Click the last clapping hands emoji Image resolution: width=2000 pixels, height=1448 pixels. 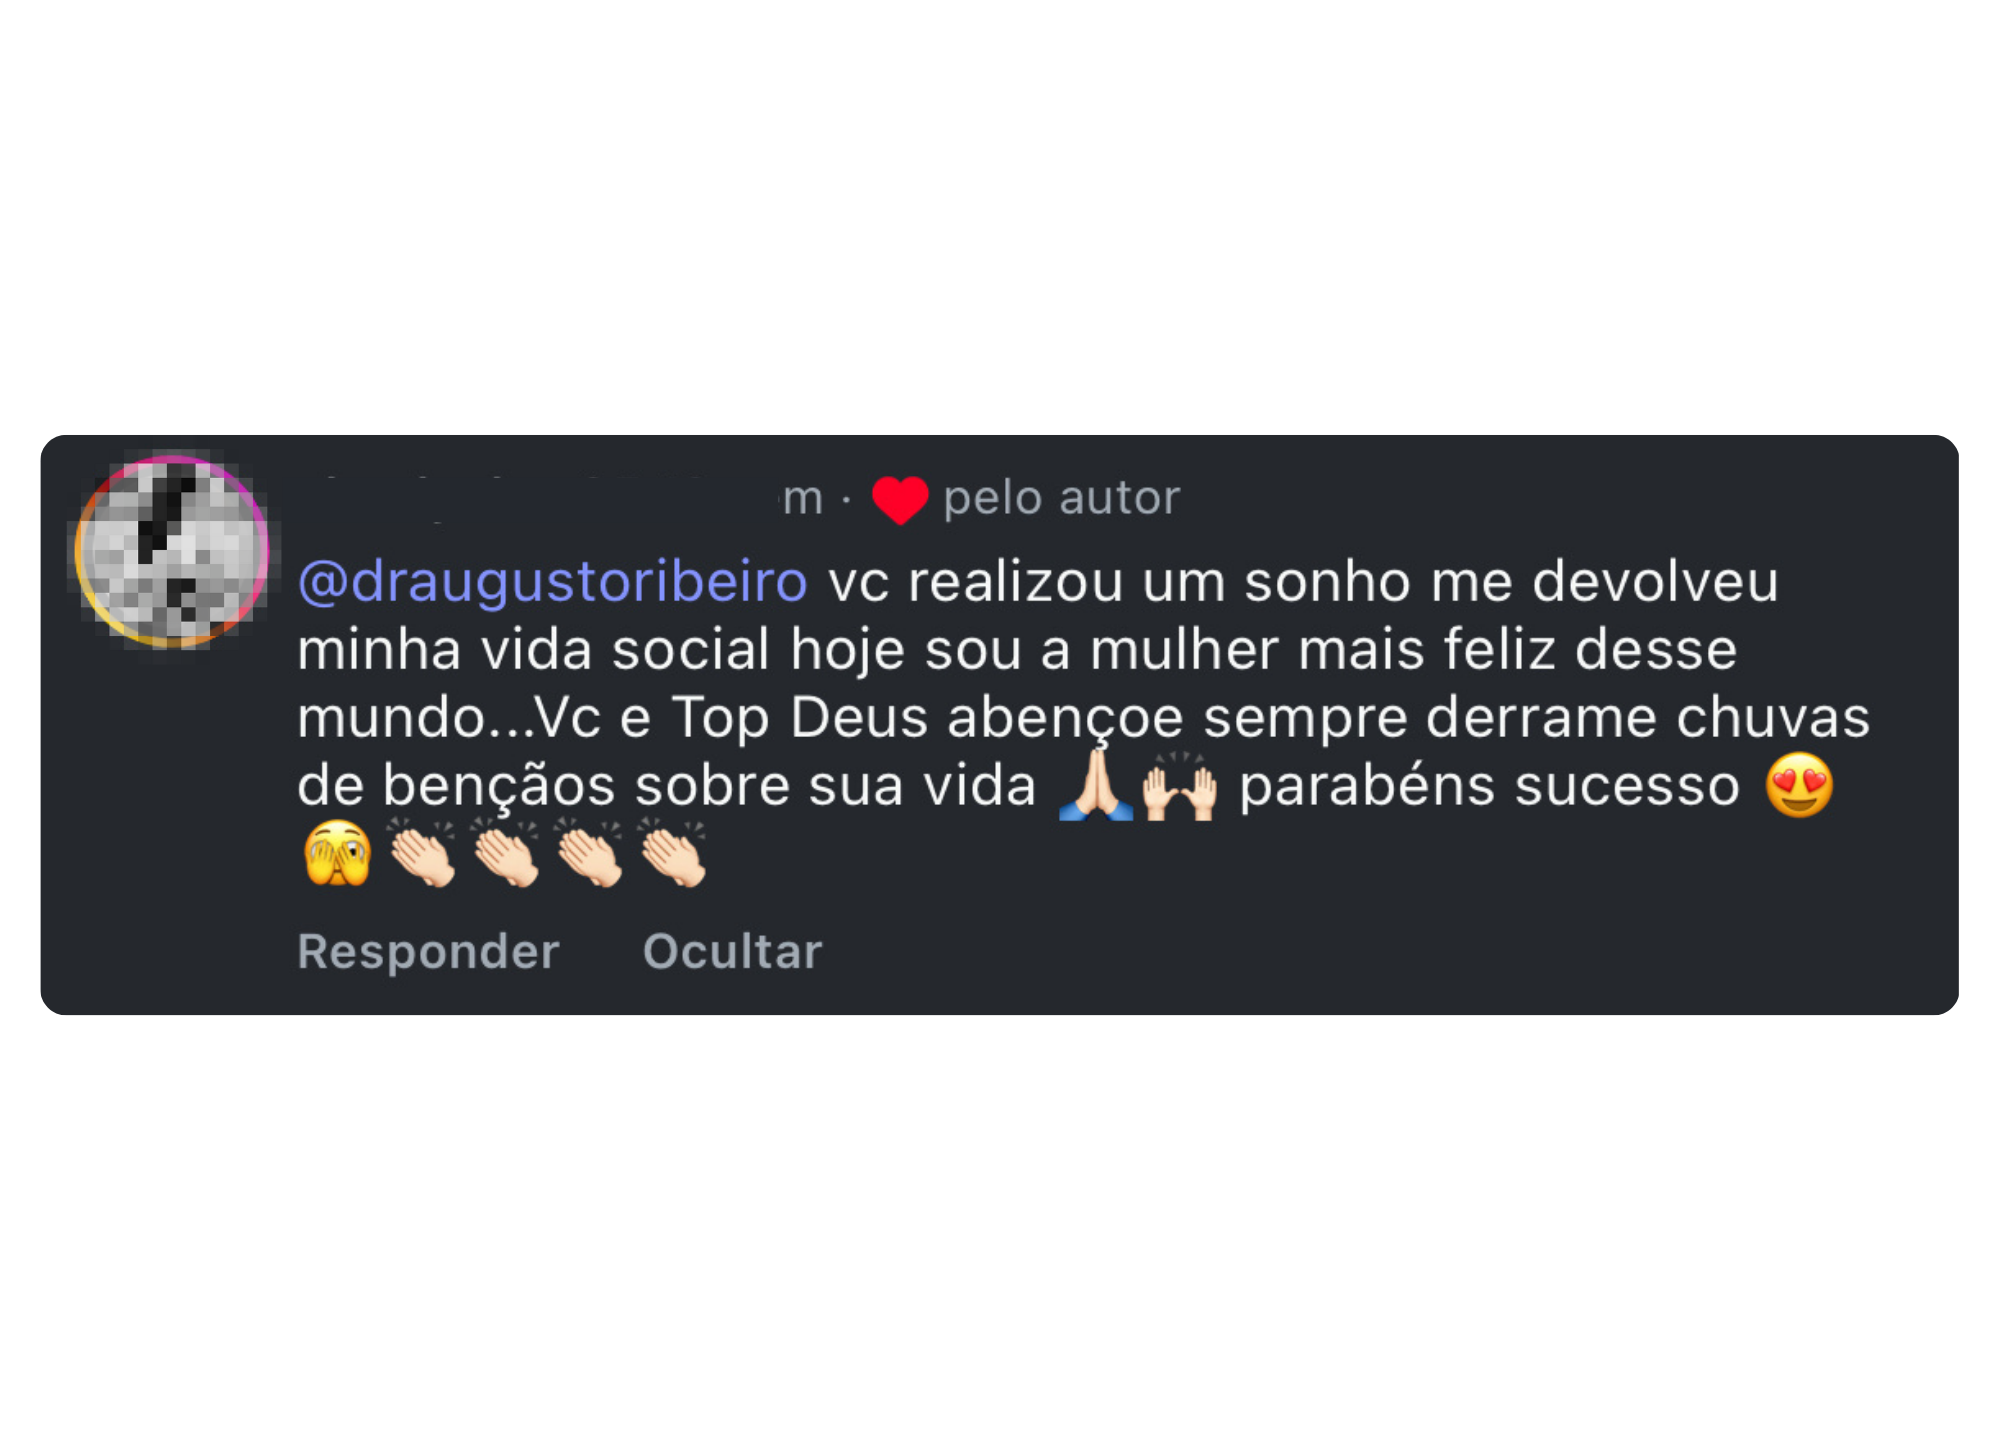[674, 853]
